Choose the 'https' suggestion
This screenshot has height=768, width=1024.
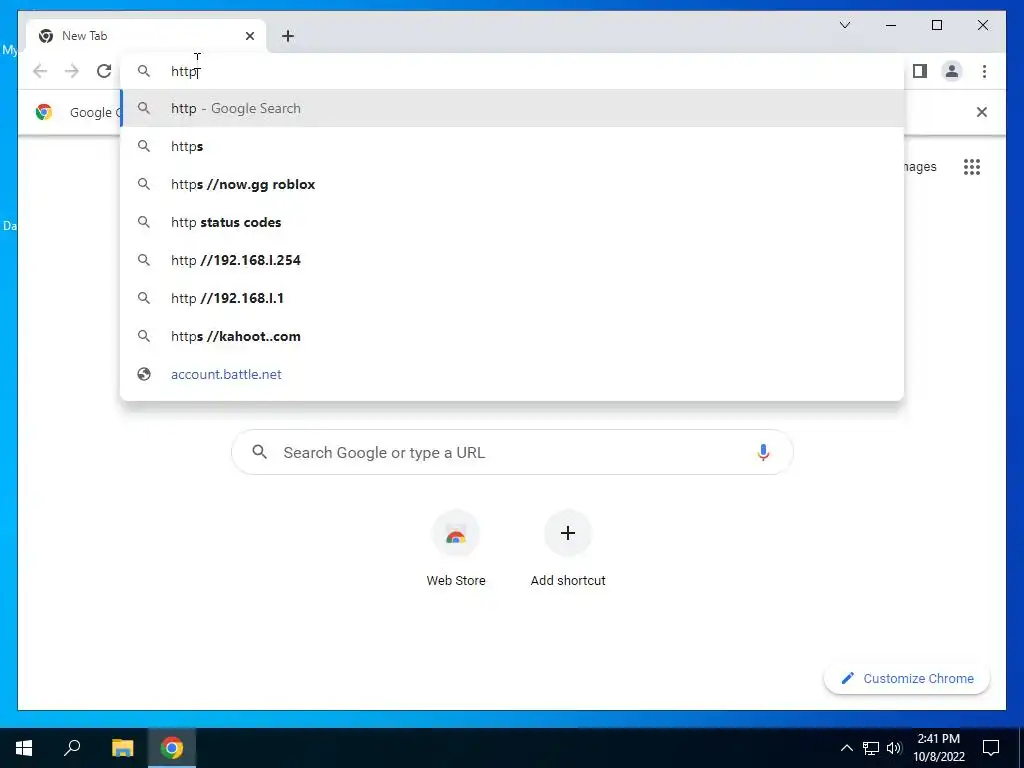tap(513, 146)
